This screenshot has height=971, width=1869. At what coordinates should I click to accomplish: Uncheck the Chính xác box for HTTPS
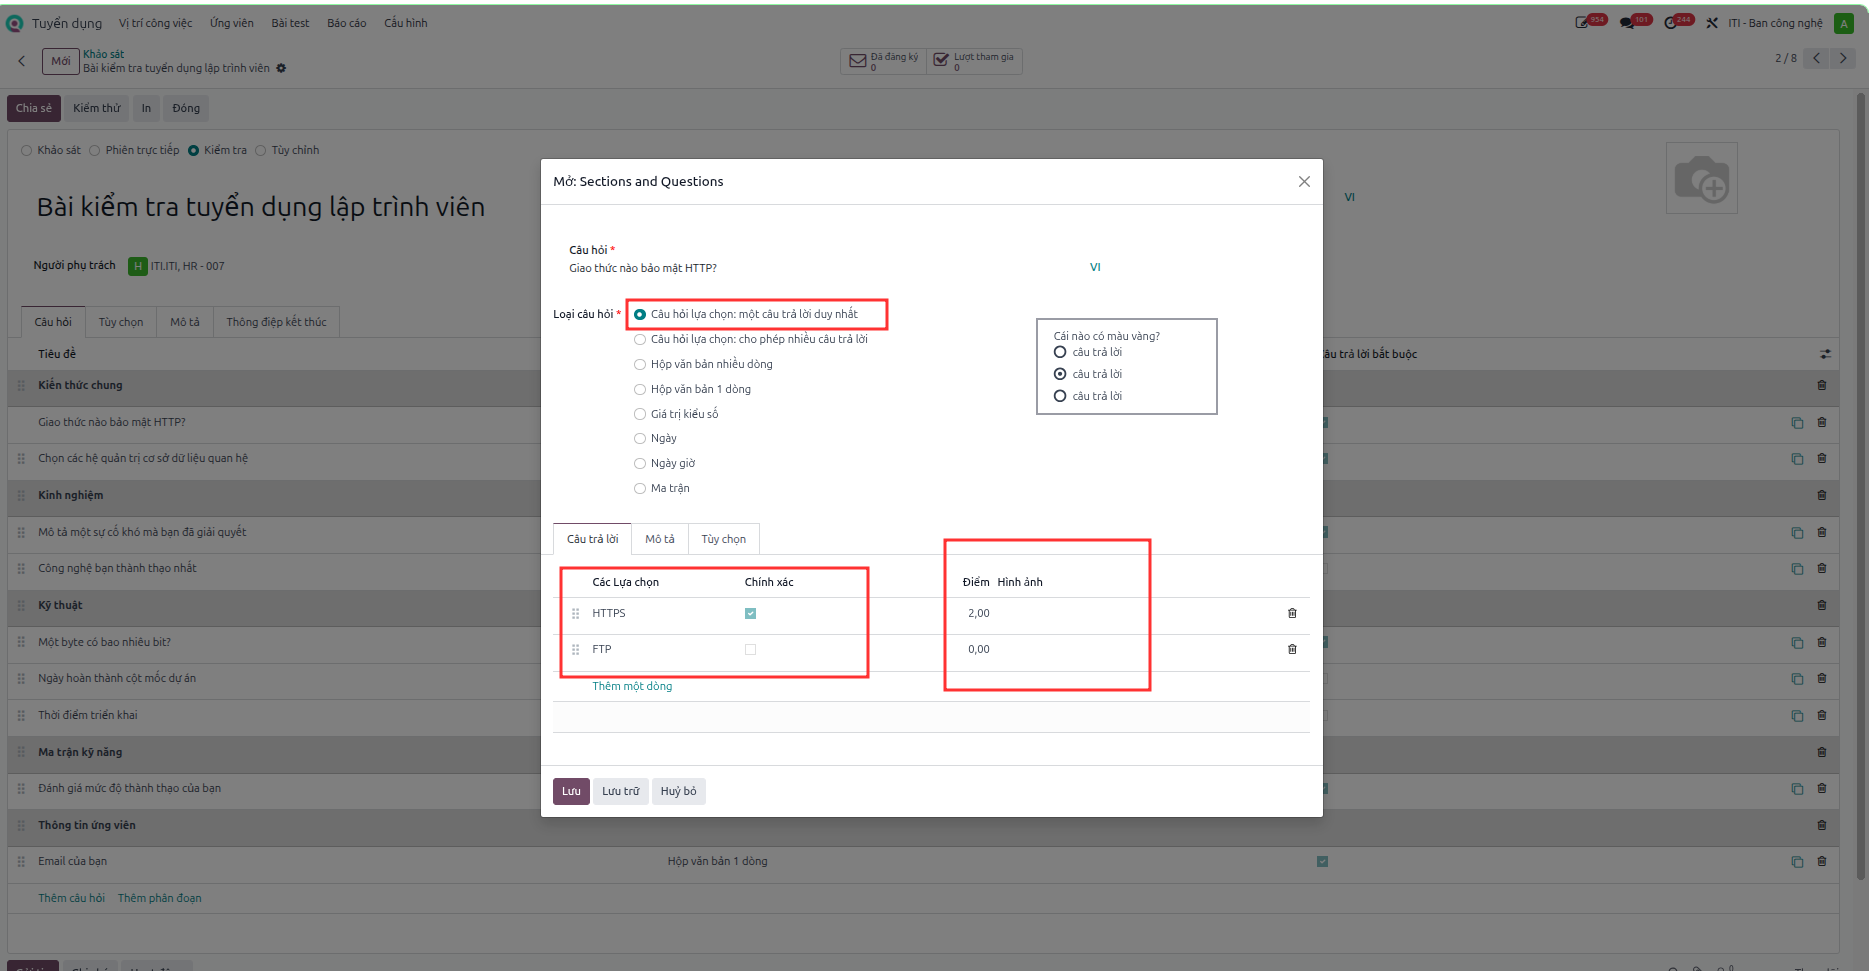(750, 613)
